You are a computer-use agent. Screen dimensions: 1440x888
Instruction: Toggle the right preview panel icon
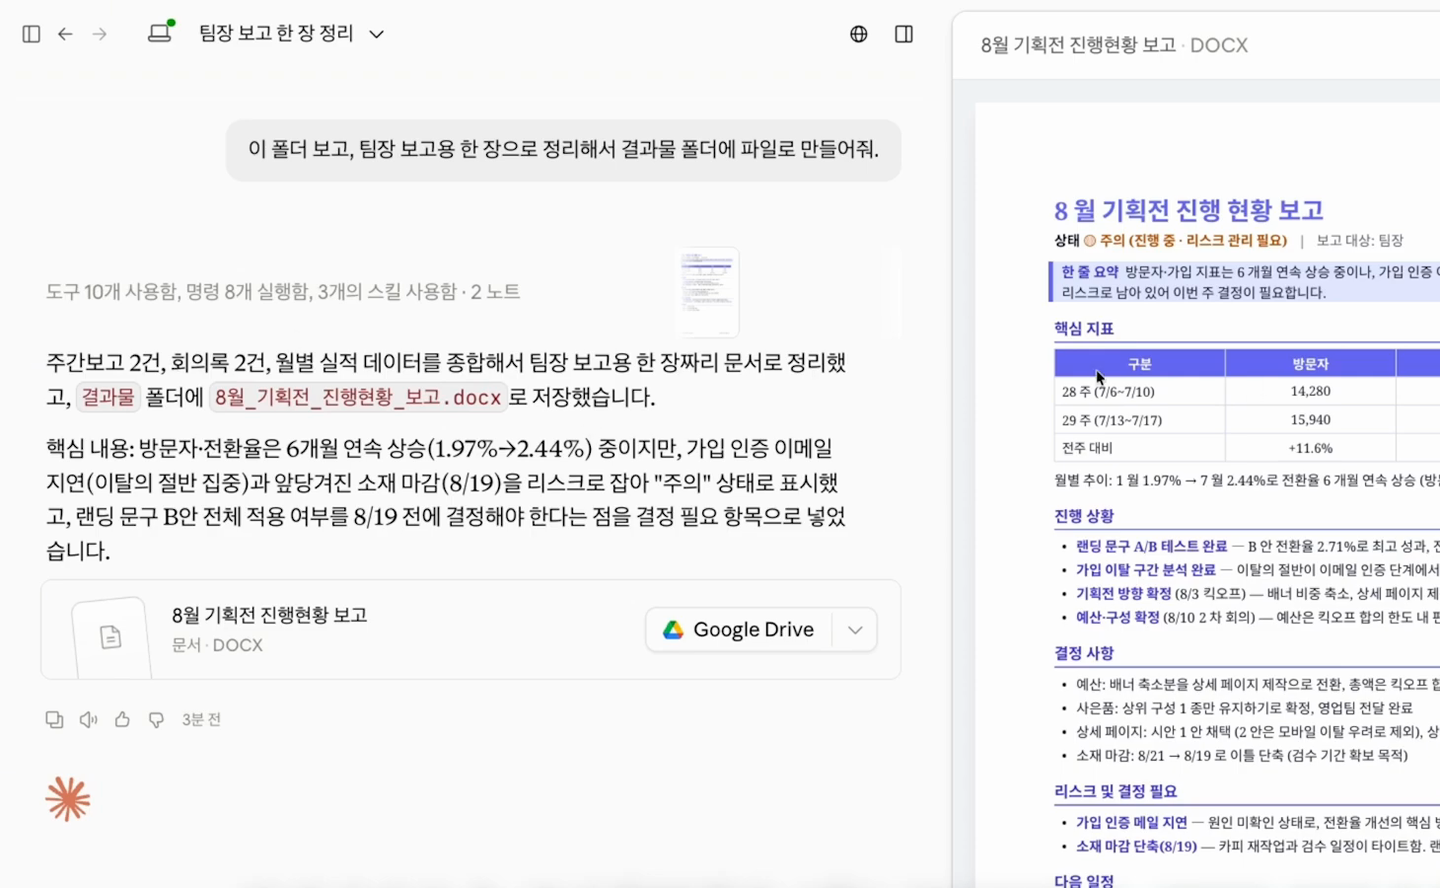coord(904,34)
